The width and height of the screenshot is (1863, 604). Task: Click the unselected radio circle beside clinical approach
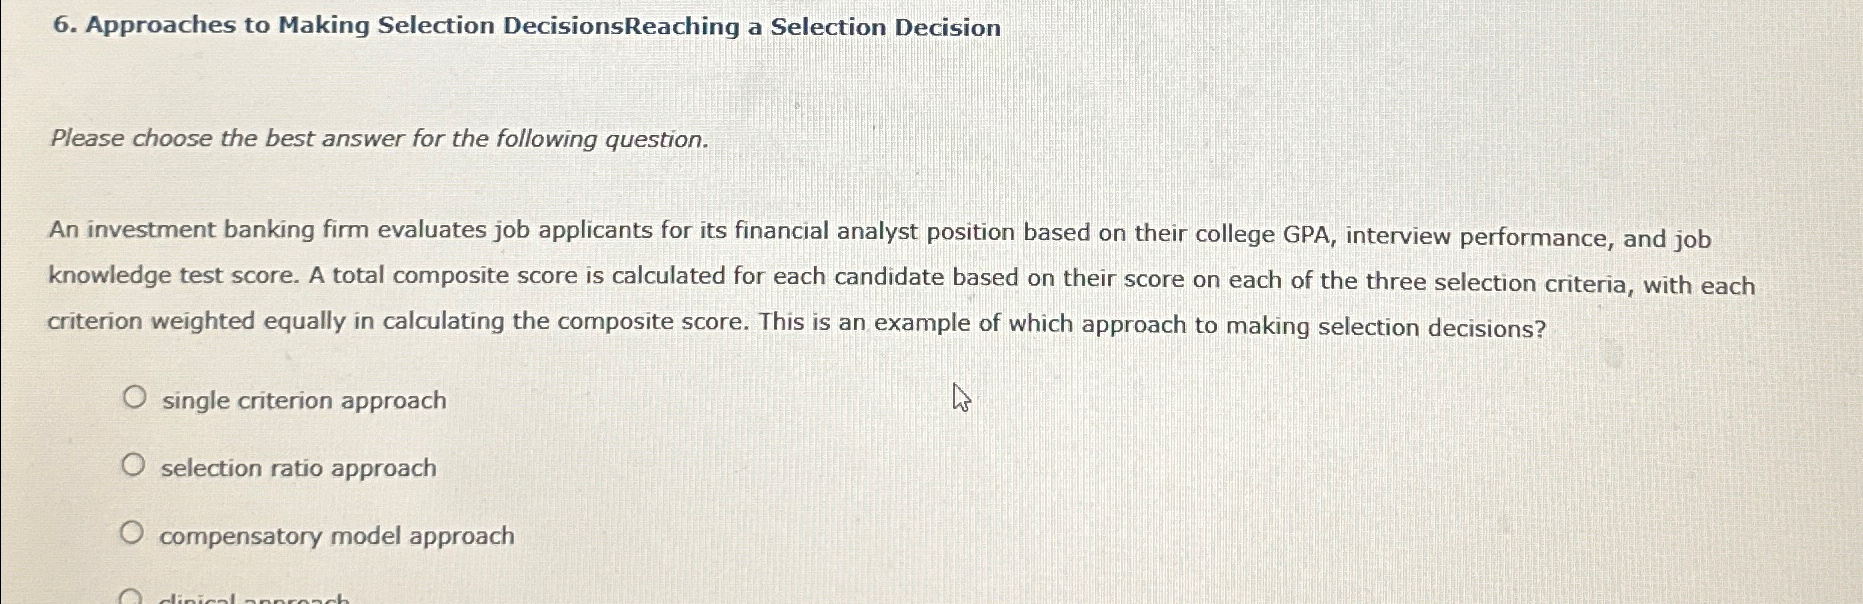point(131,598)
